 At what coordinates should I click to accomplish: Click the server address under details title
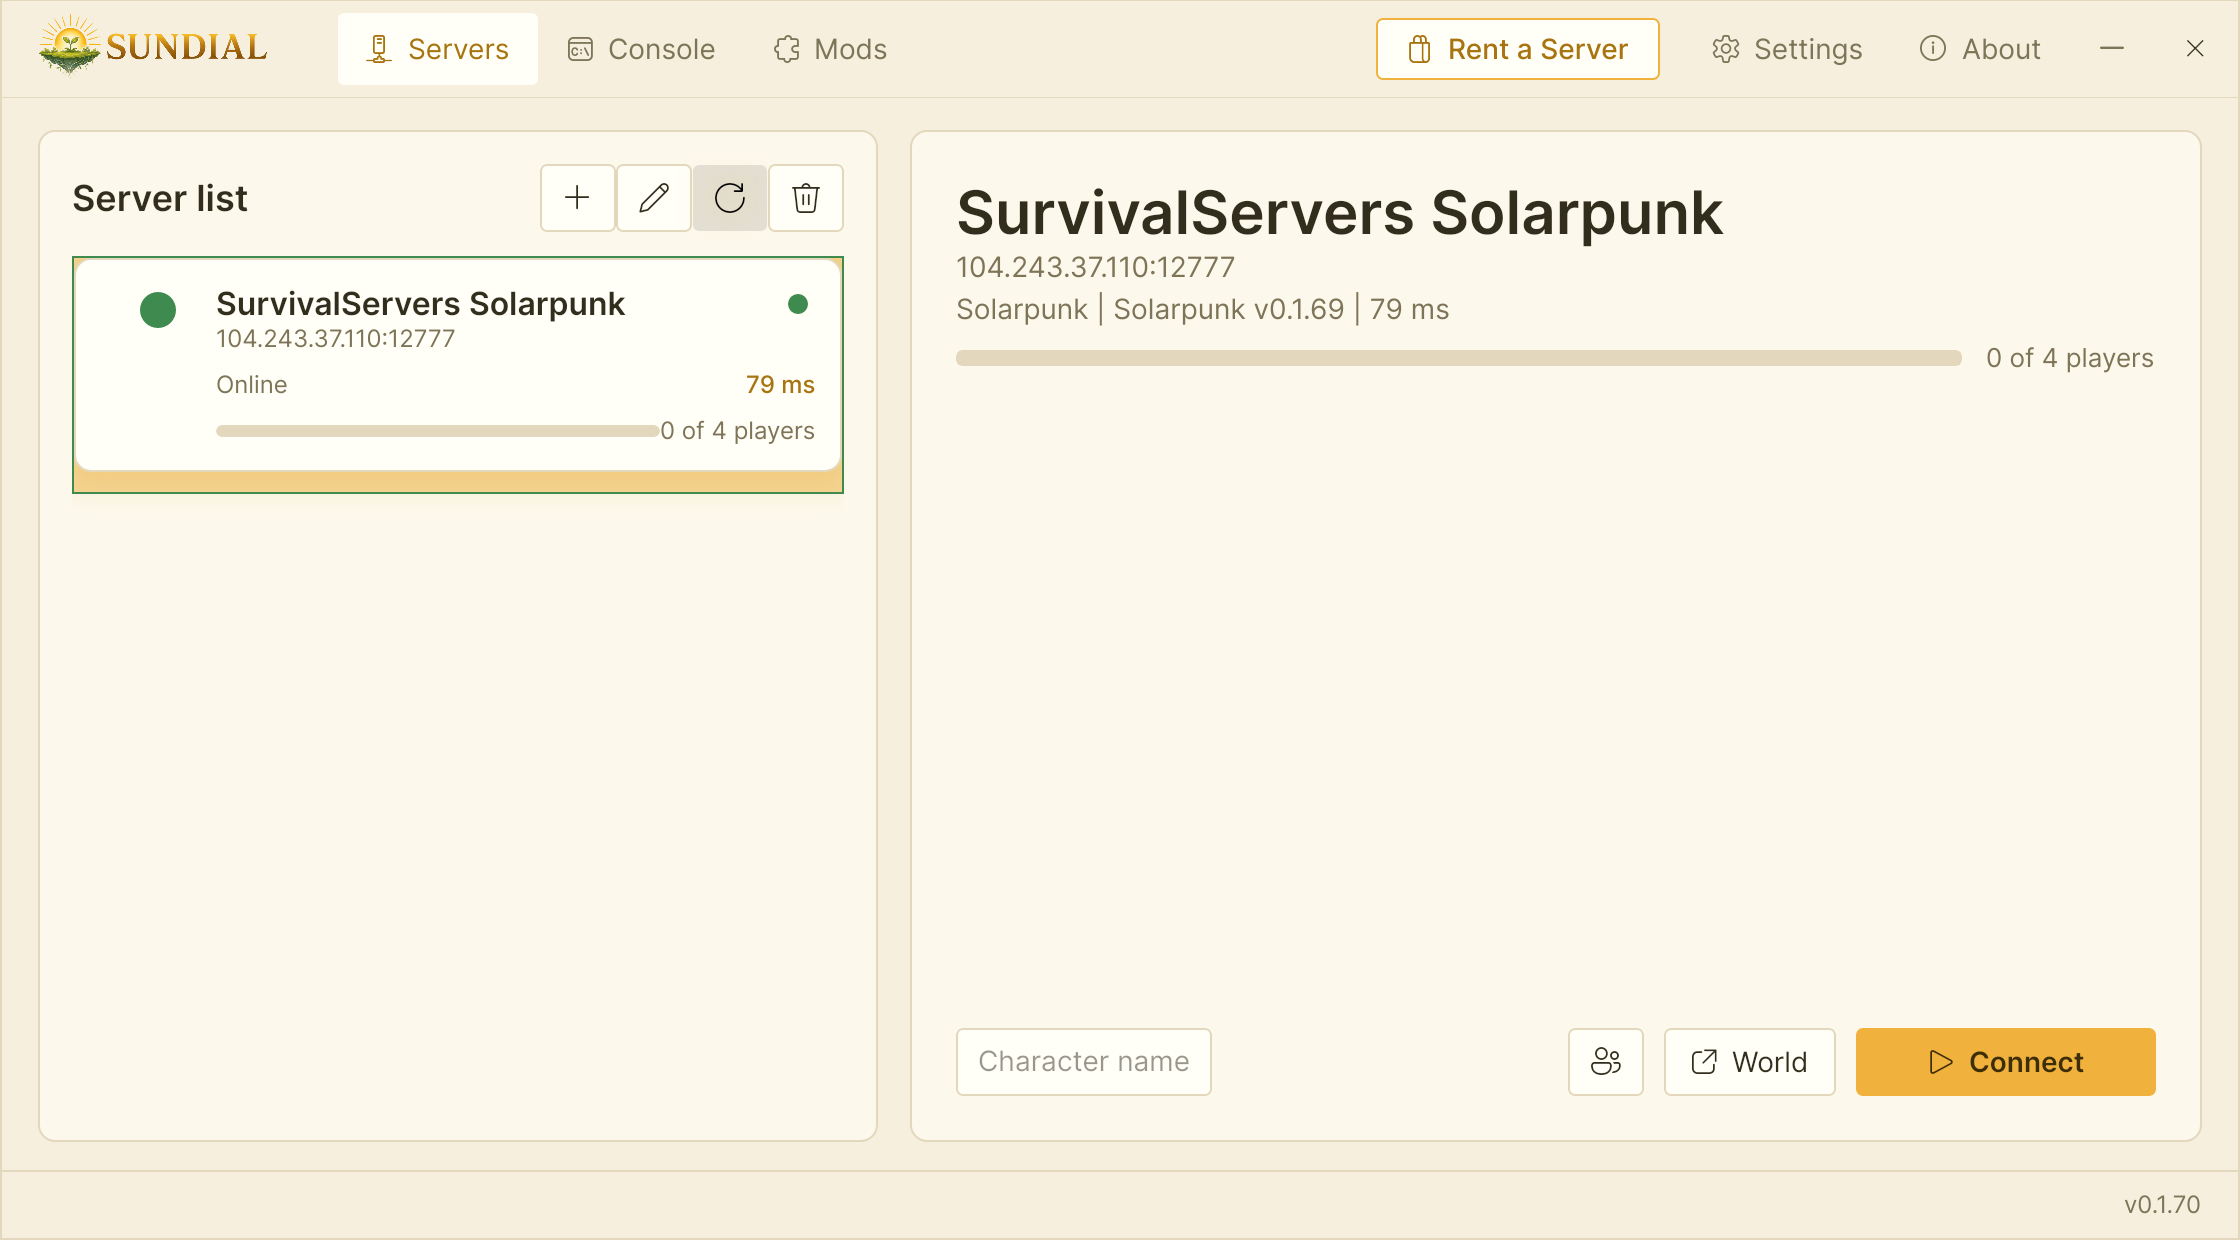1096,267
